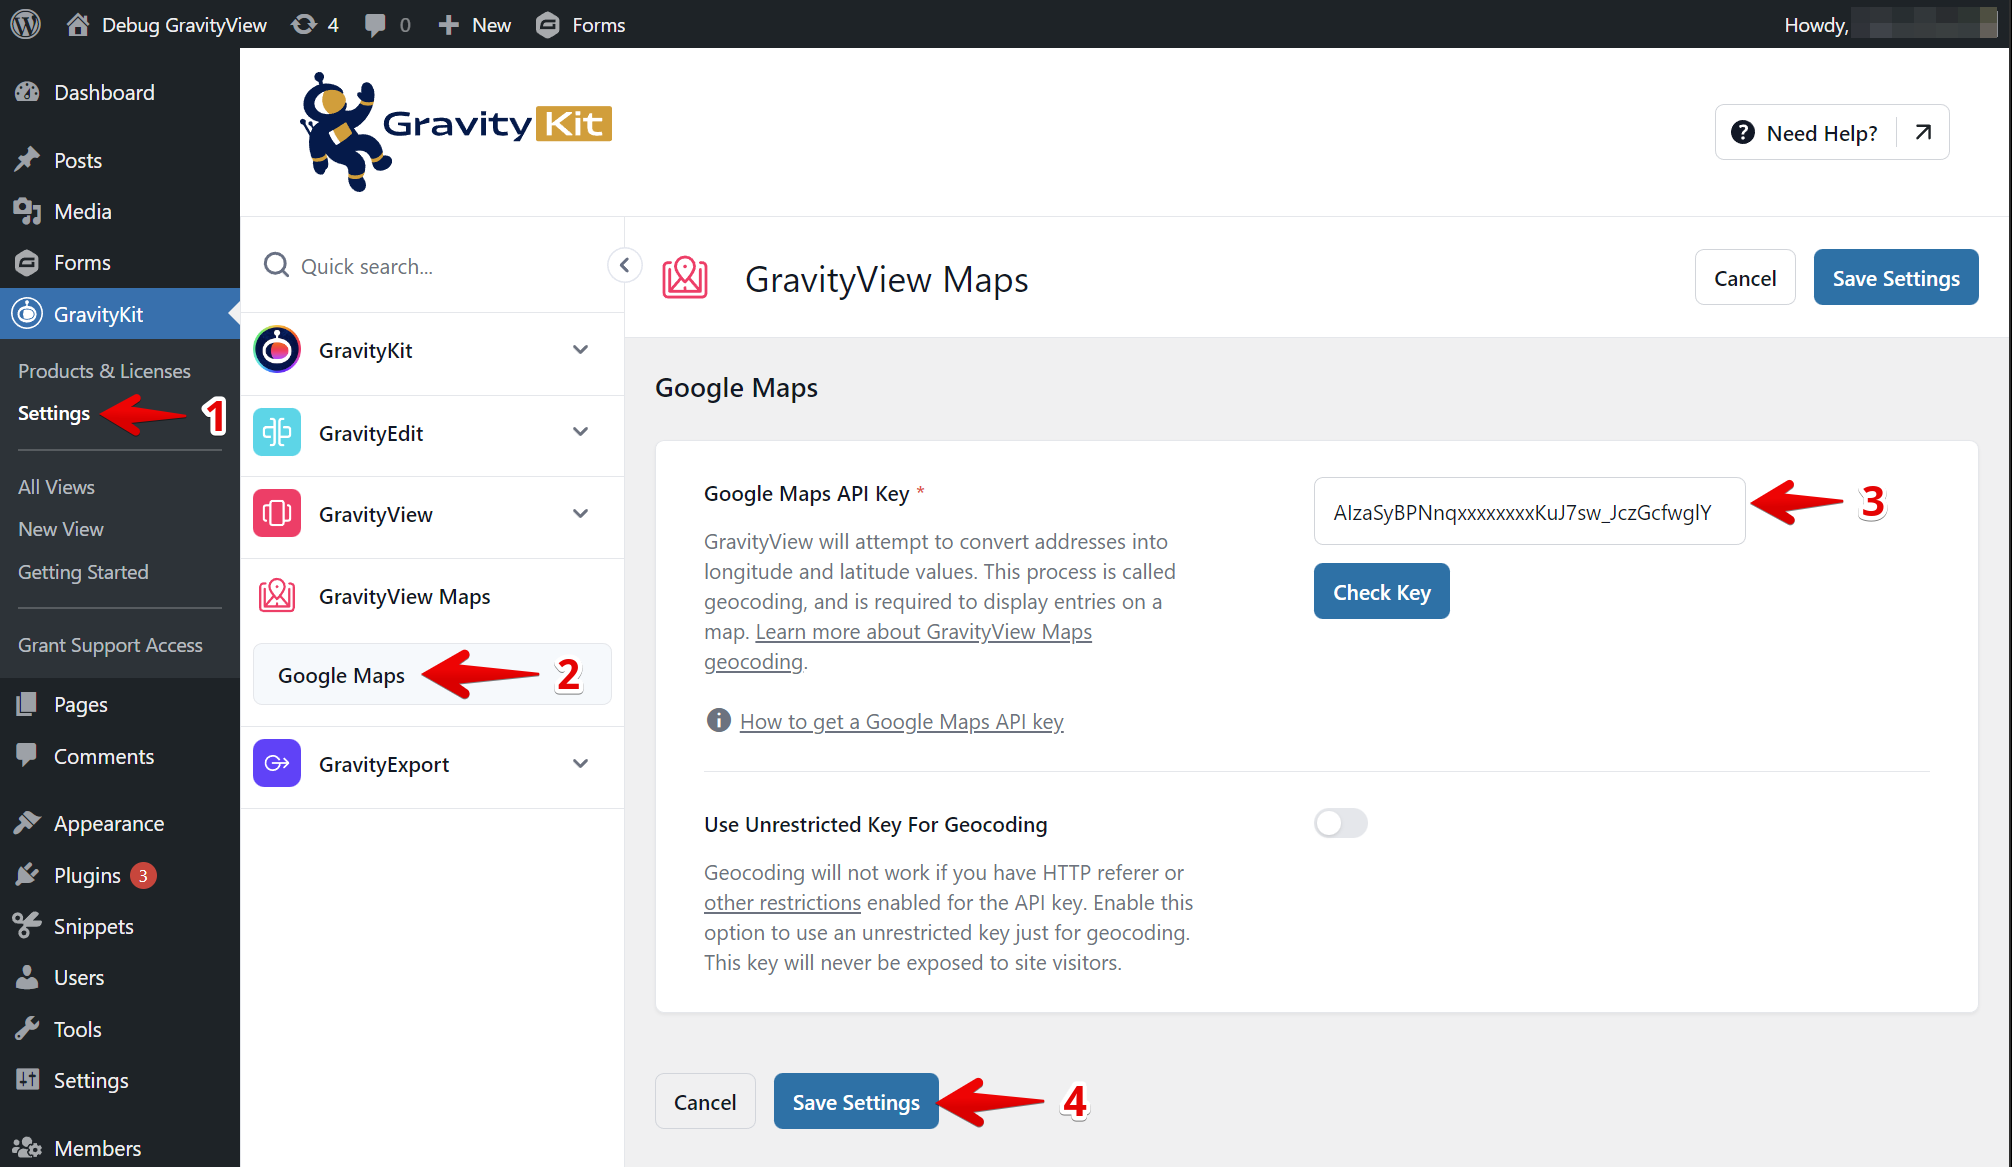Click the top Cancel button

[1745, 277]
